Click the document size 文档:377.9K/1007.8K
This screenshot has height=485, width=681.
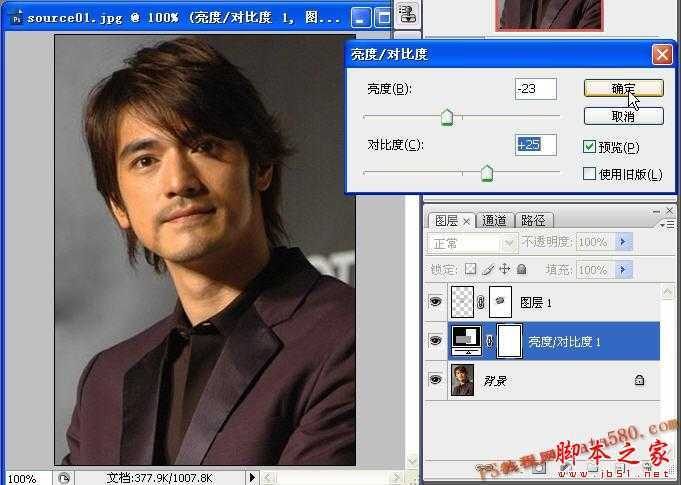159,478
